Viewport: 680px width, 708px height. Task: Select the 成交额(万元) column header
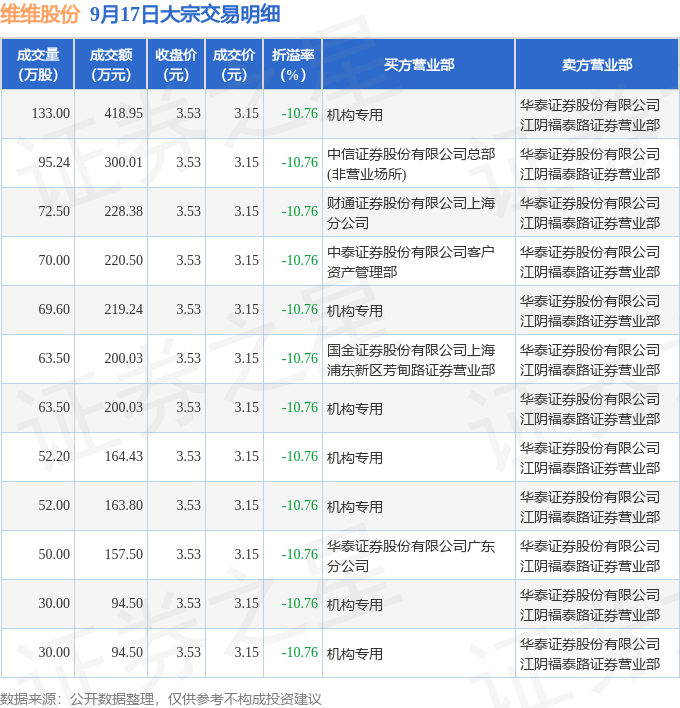(111, 65)
